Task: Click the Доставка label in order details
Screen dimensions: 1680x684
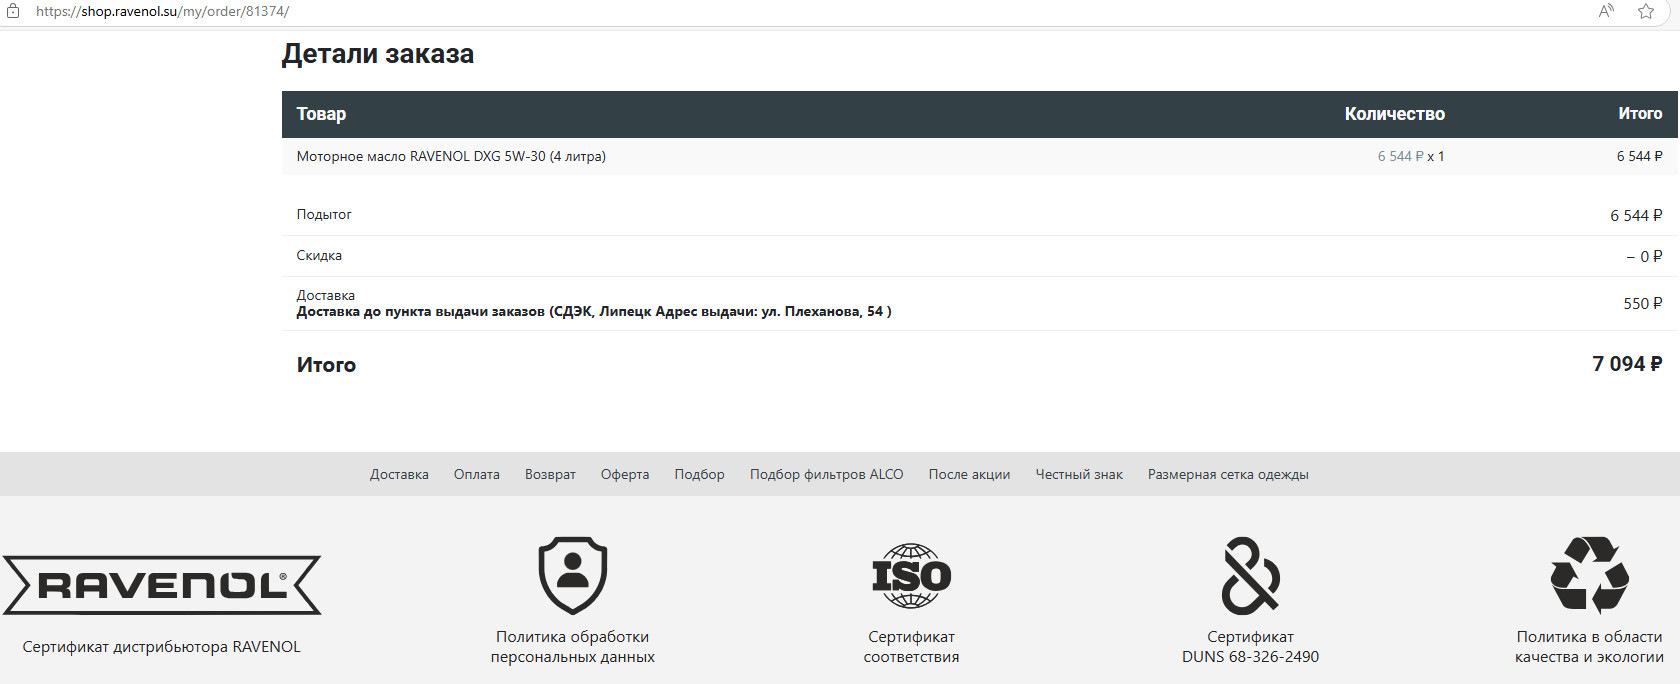Action: click(325, 295)
